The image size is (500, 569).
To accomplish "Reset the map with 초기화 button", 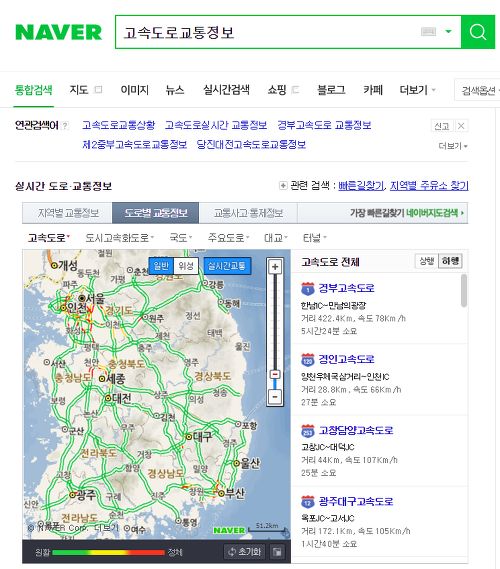I will click(245, 552).
